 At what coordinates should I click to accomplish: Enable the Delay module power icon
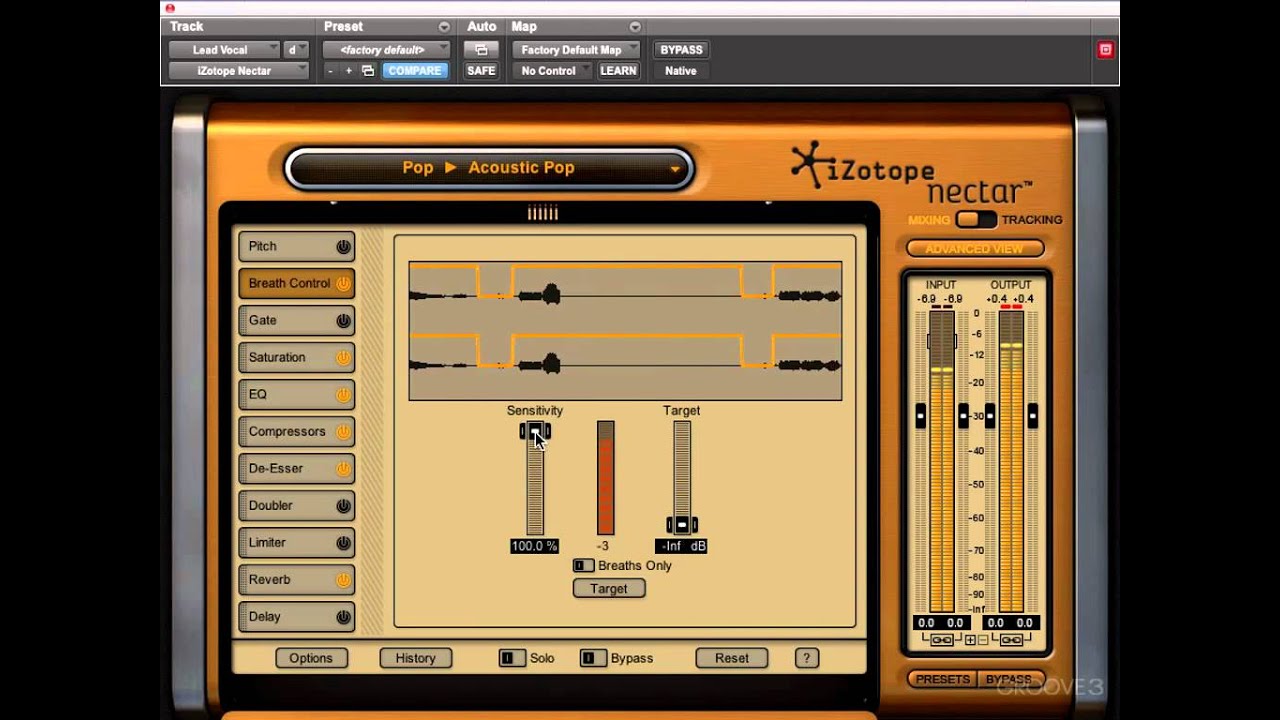tap(343, 616)
